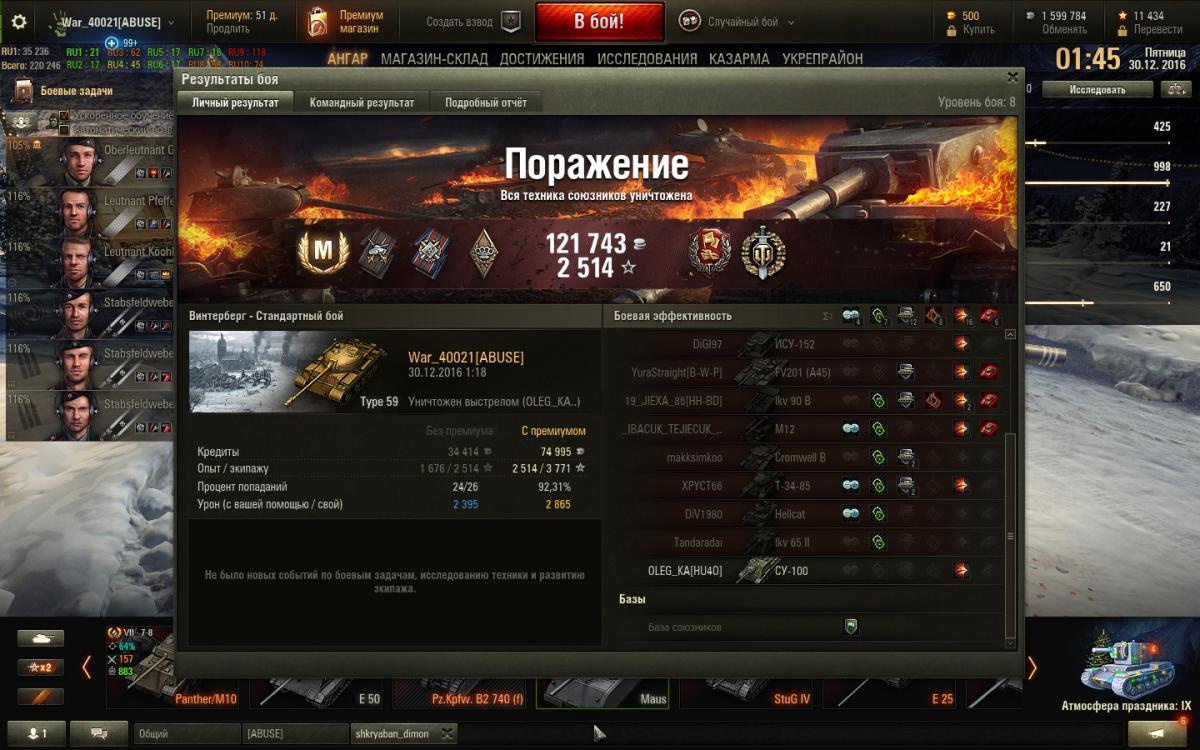
Task: Click the battle effectiveness list scrollbar
Action: (1010, 484)
